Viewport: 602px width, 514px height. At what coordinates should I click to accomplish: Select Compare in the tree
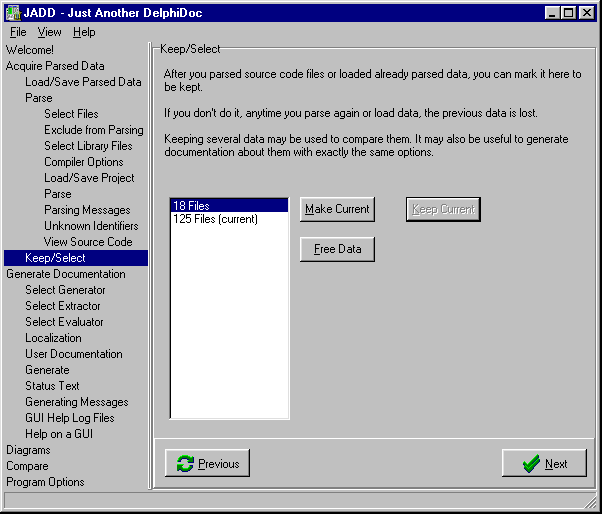[x=27, y=466]
